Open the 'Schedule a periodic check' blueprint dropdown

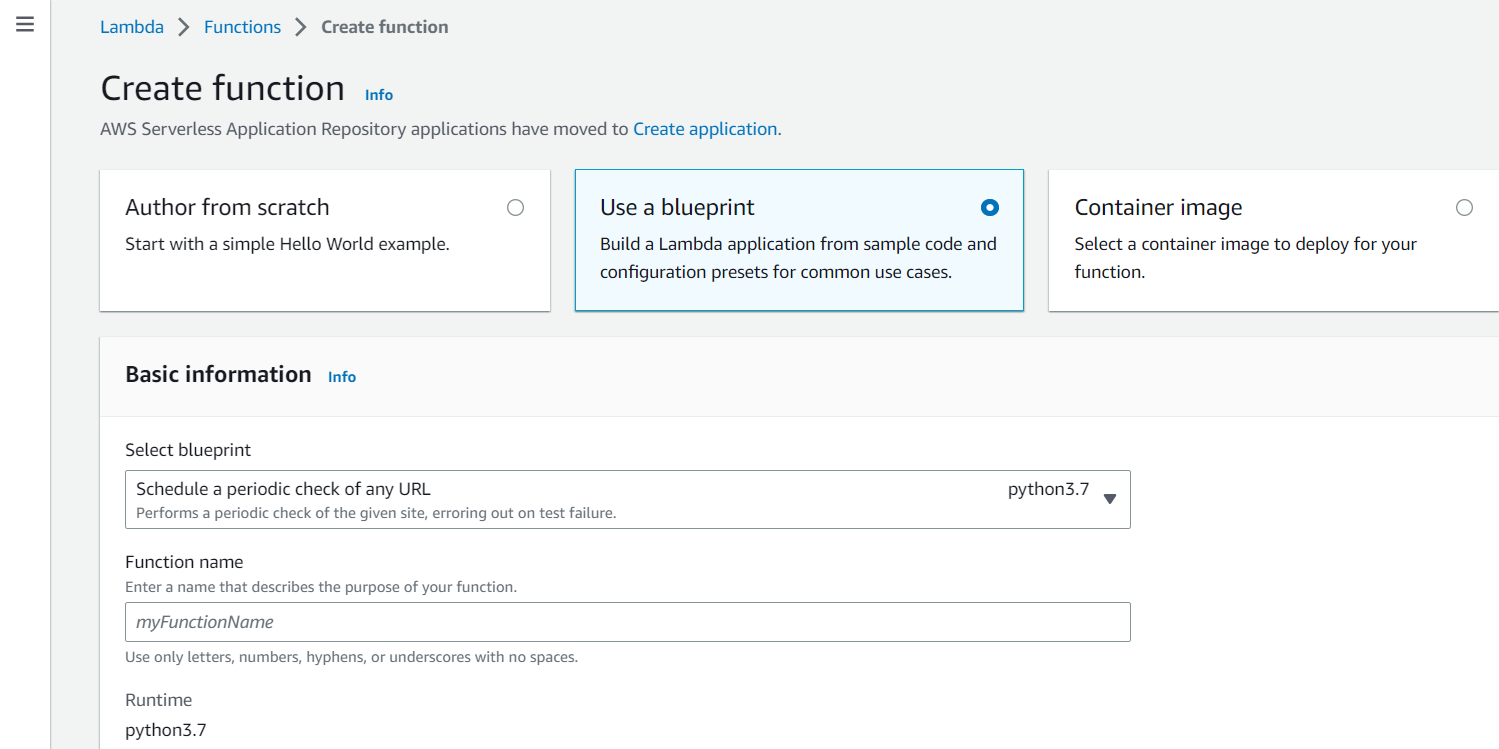[627, 499]
